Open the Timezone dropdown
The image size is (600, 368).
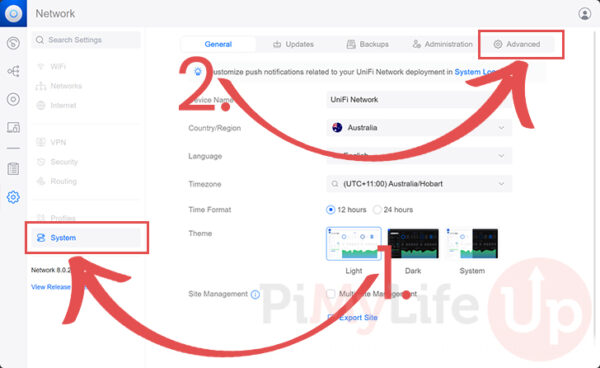pyautogui.click(x=419, y=184)
